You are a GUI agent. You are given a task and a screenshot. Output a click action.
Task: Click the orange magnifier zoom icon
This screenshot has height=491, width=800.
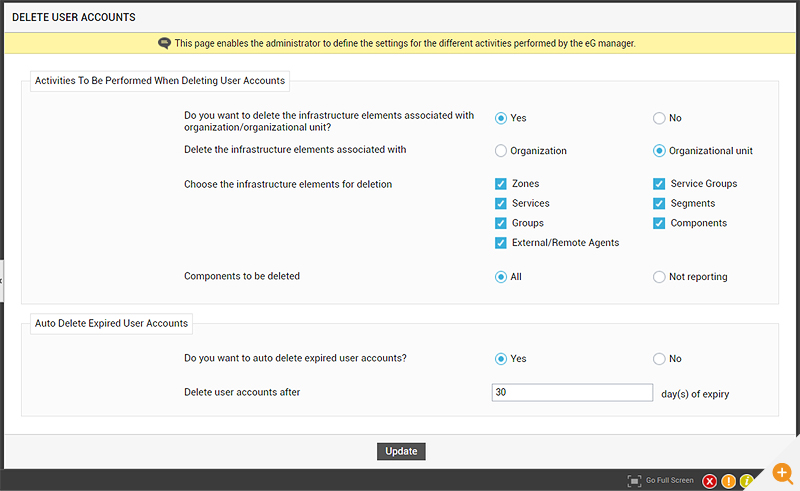click(783, 473)
